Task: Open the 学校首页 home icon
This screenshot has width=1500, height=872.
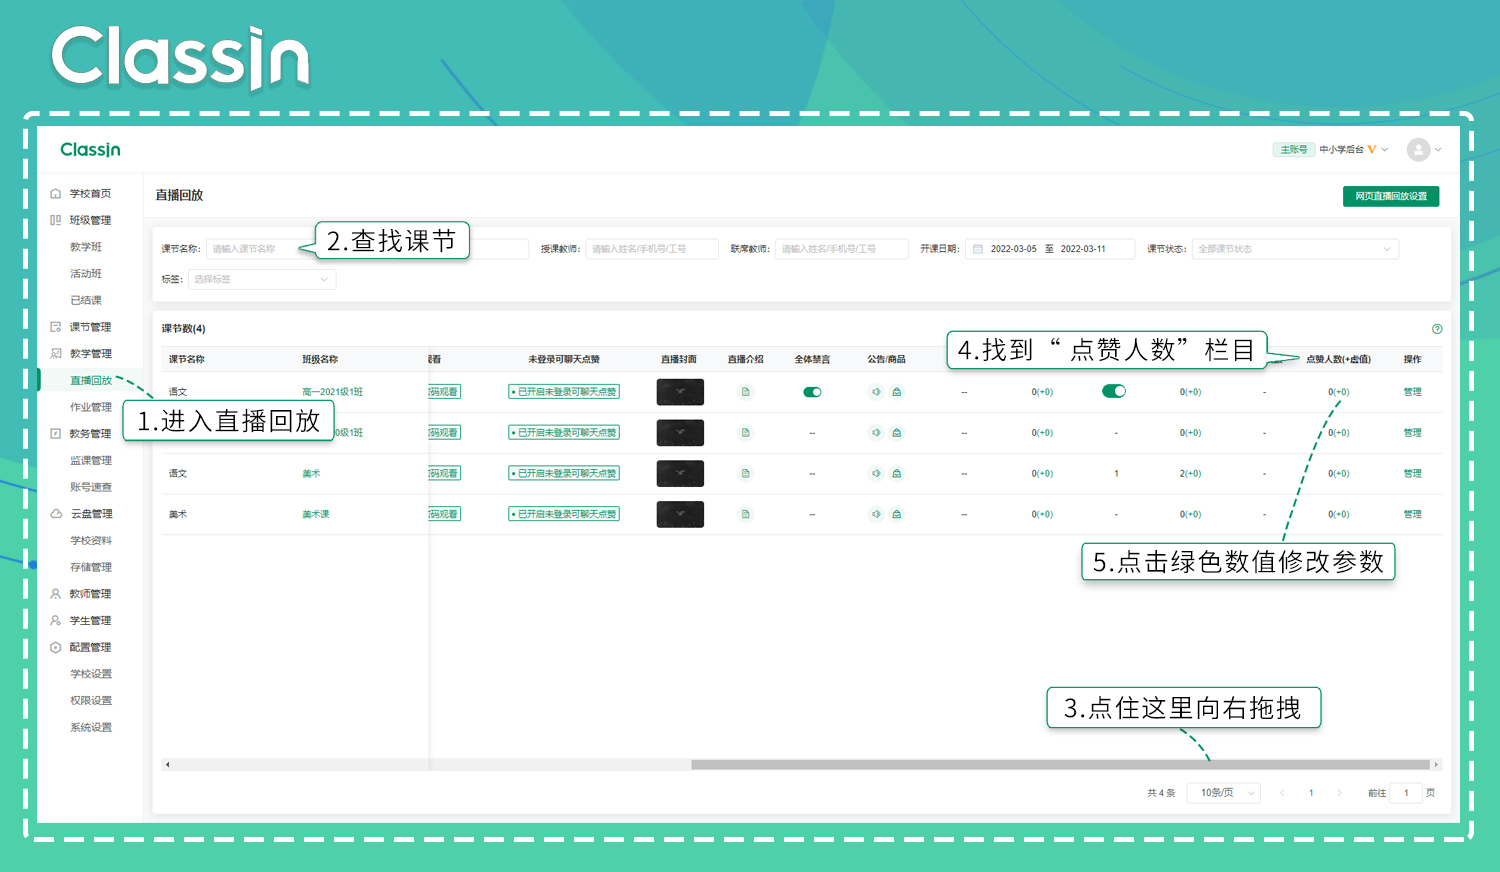Action: coord(56,194)
